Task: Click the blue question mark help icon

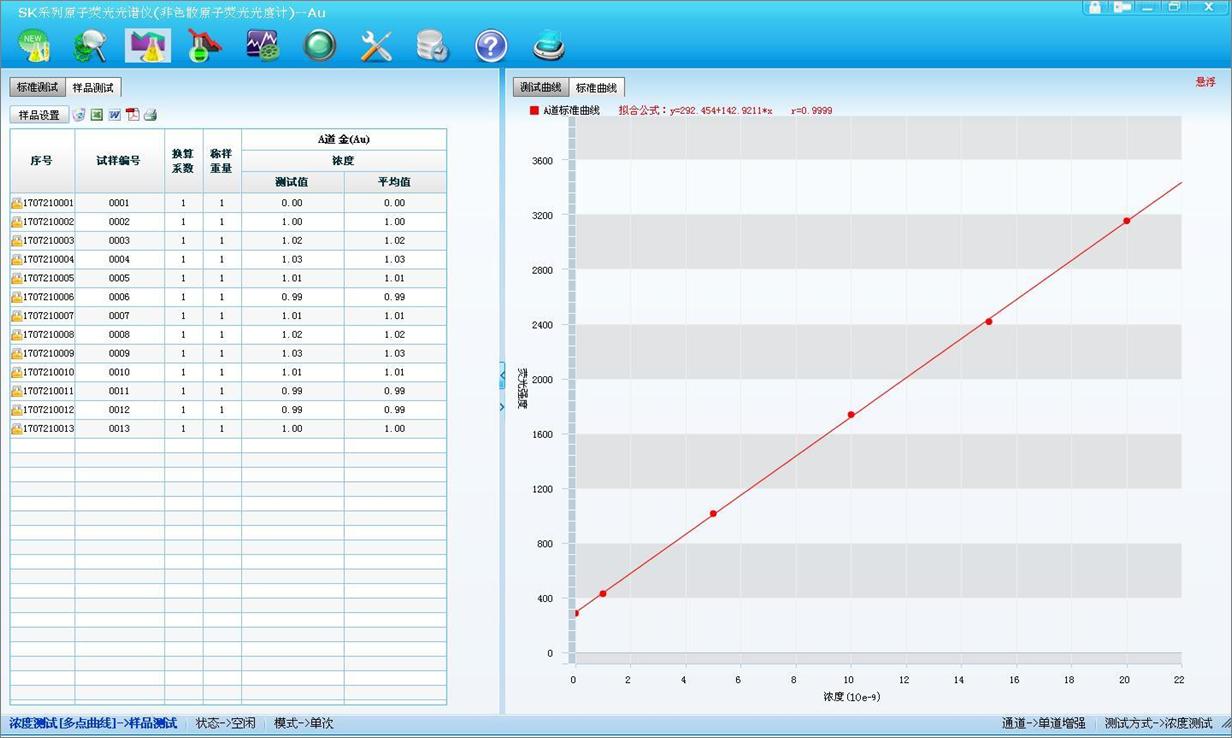Action: (490, 46)
